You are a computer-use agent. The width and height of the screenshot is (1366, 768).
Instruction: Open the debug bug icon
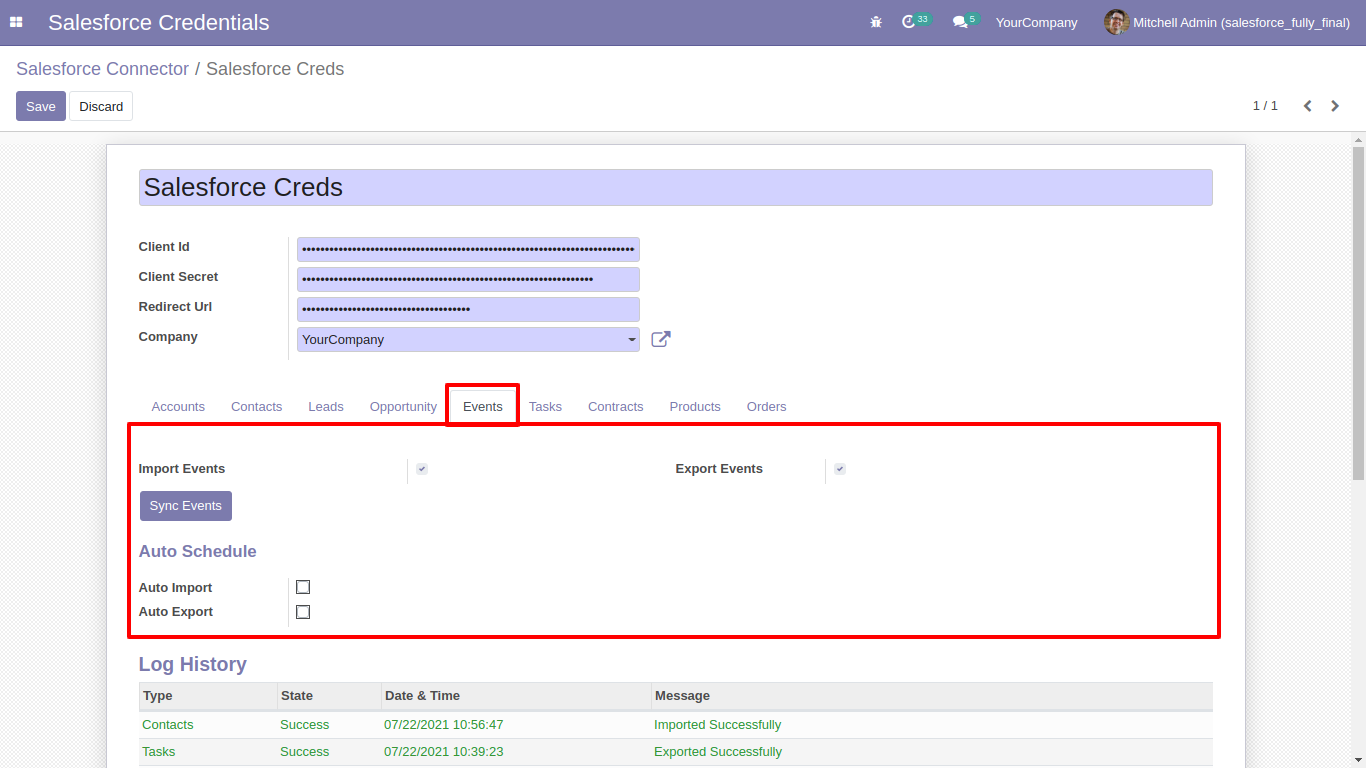coord(876,22)
